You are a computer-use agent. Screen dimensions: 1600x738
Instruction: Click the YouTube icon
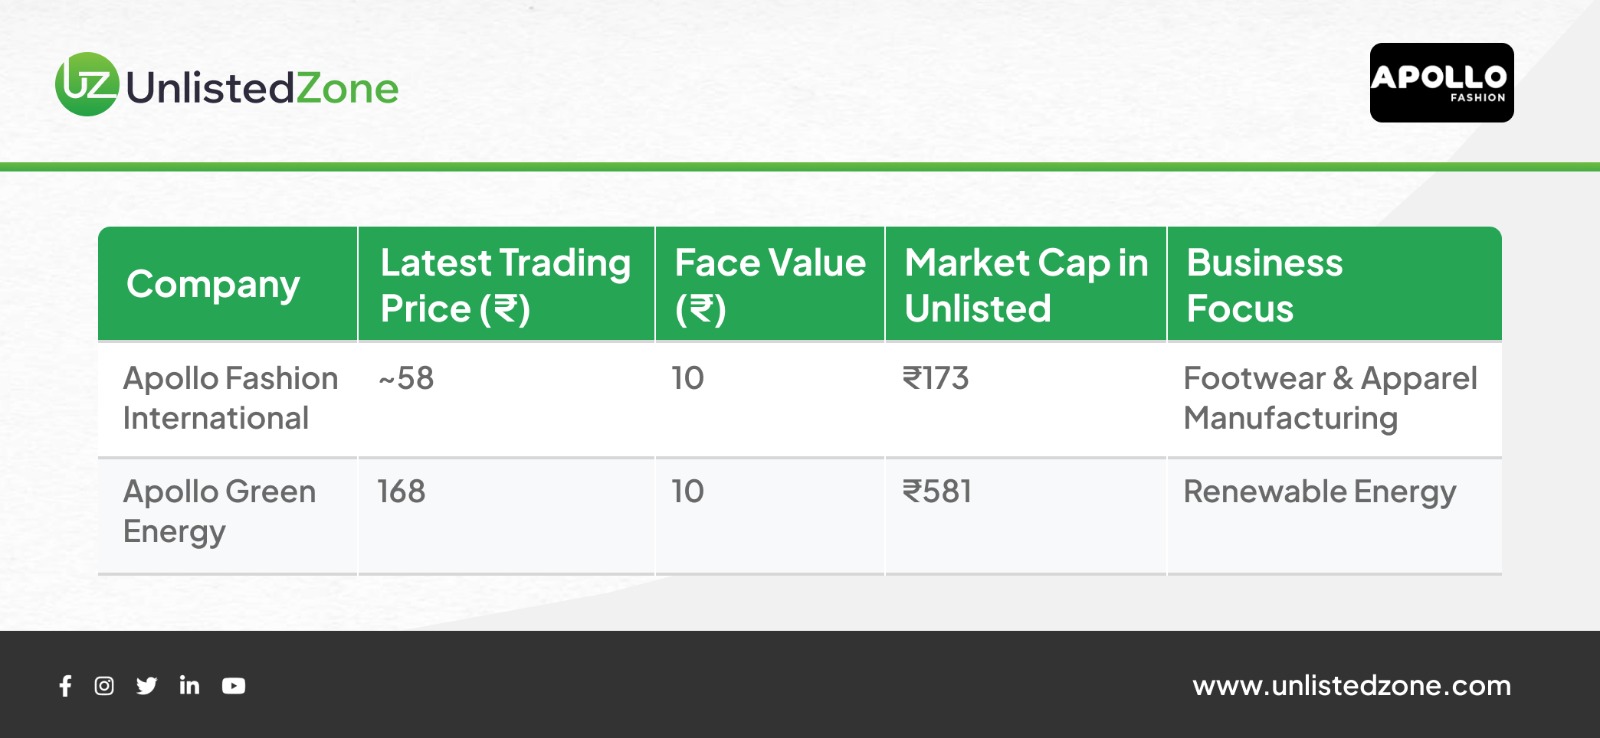pos(233,686)
